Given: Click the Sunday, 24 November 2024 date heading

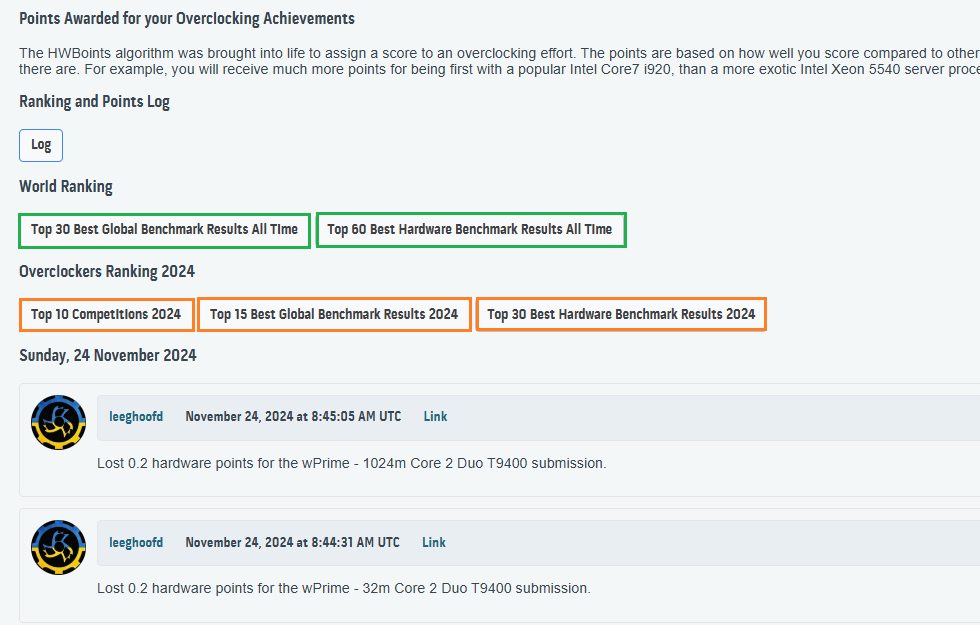Looking at the screenshot, I should 108,356.
